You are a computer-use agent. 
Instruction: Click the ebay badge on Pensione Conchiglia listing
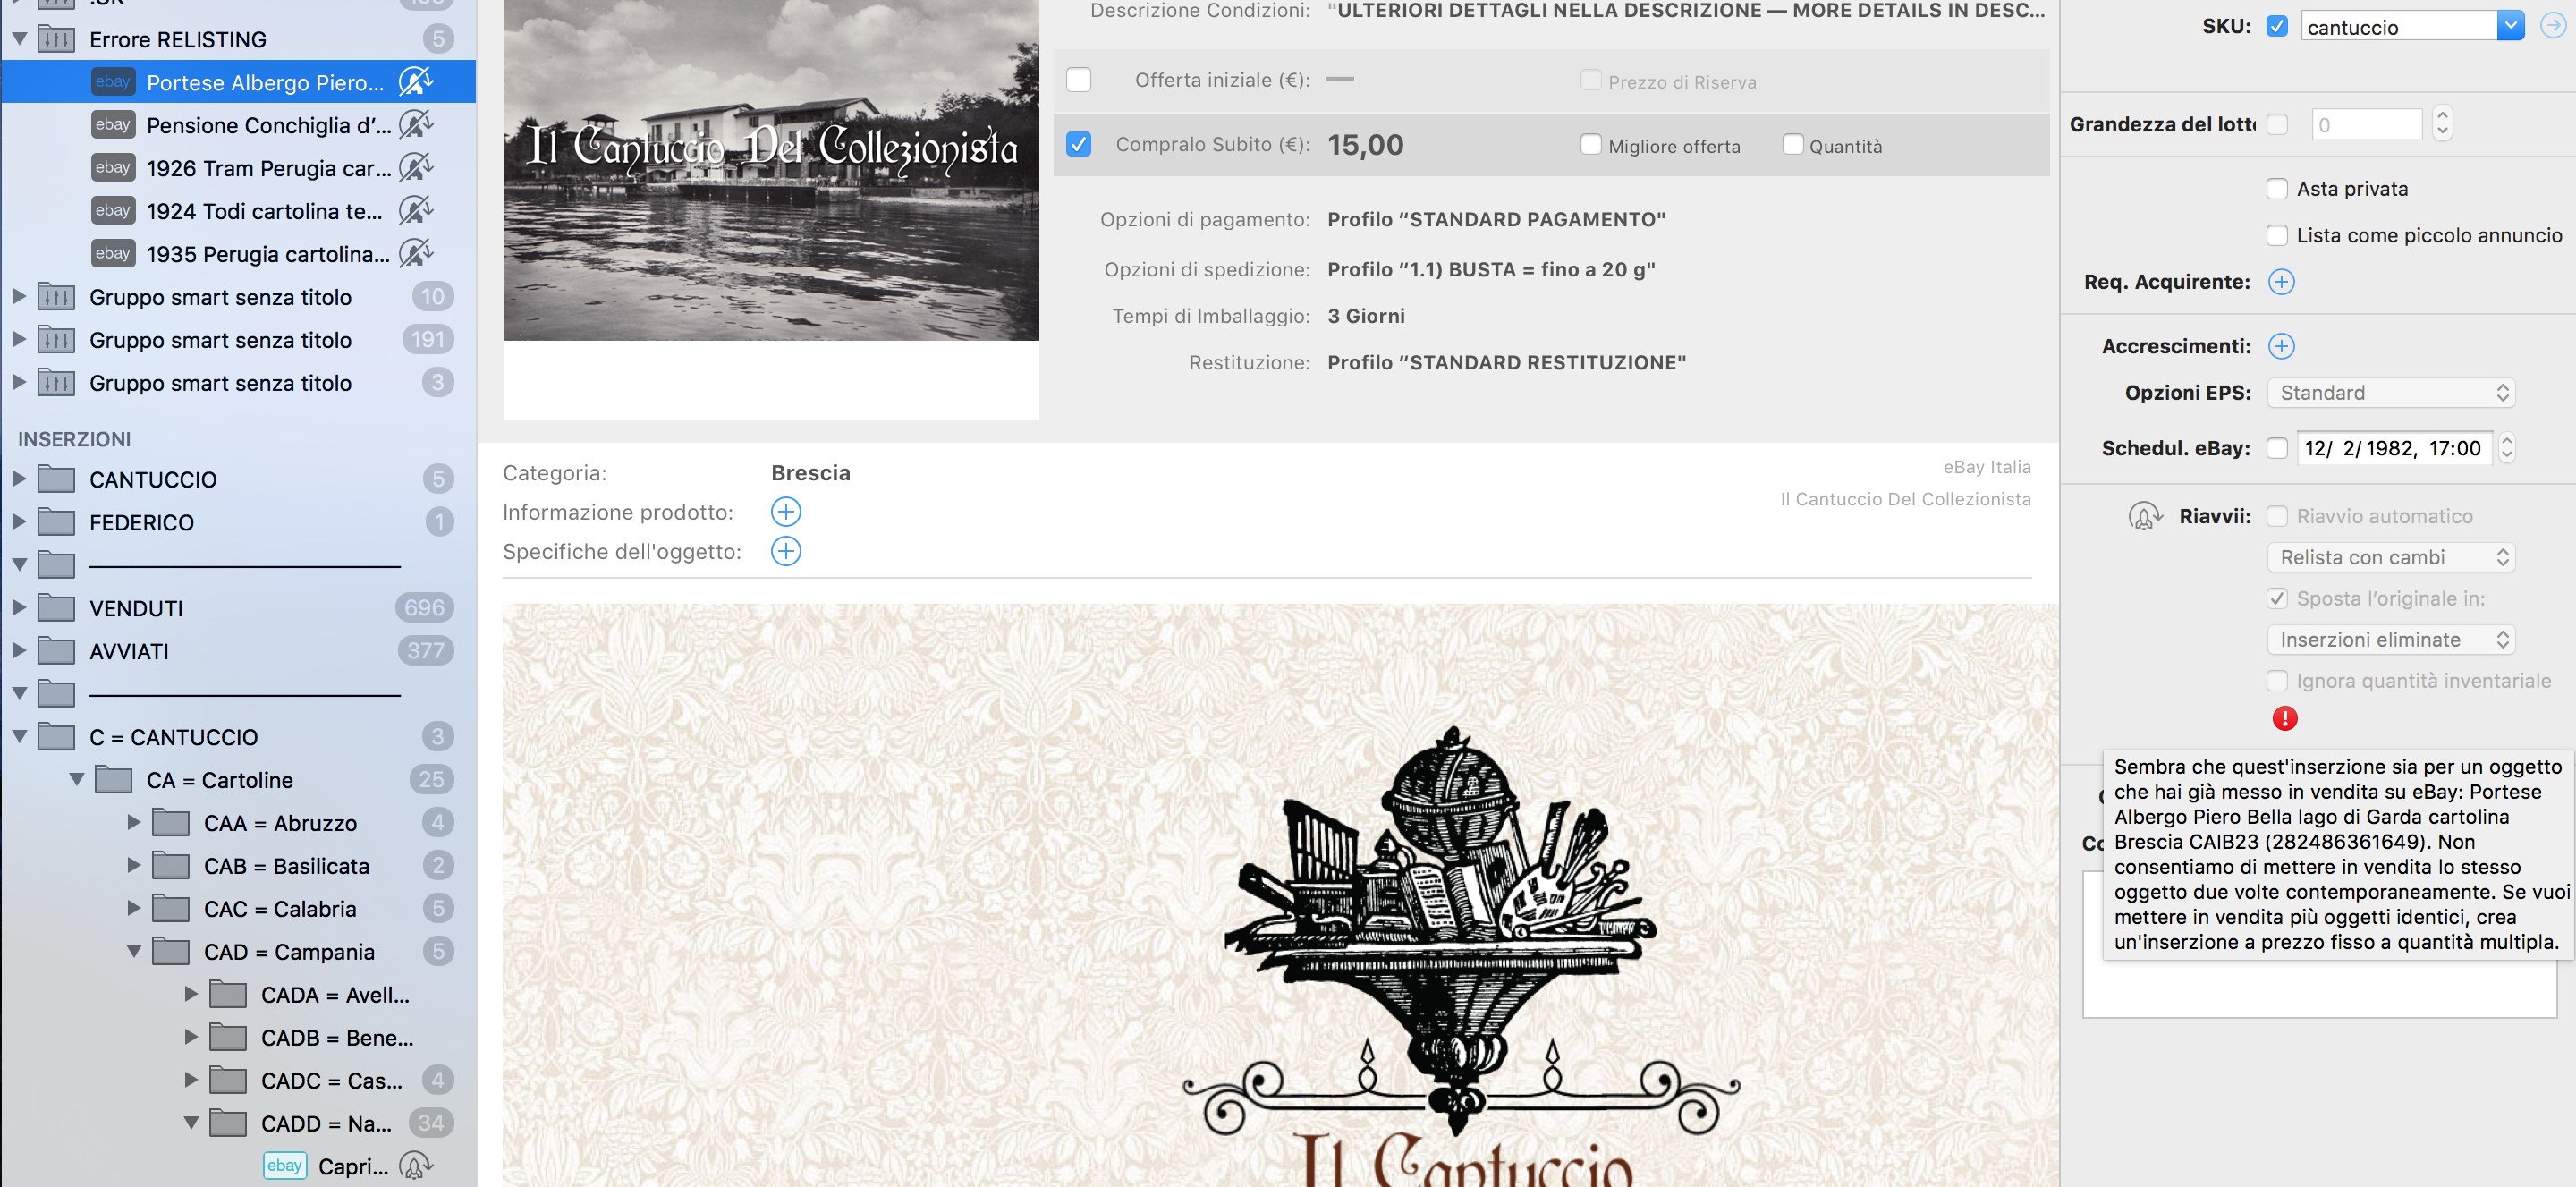[112, 125]
